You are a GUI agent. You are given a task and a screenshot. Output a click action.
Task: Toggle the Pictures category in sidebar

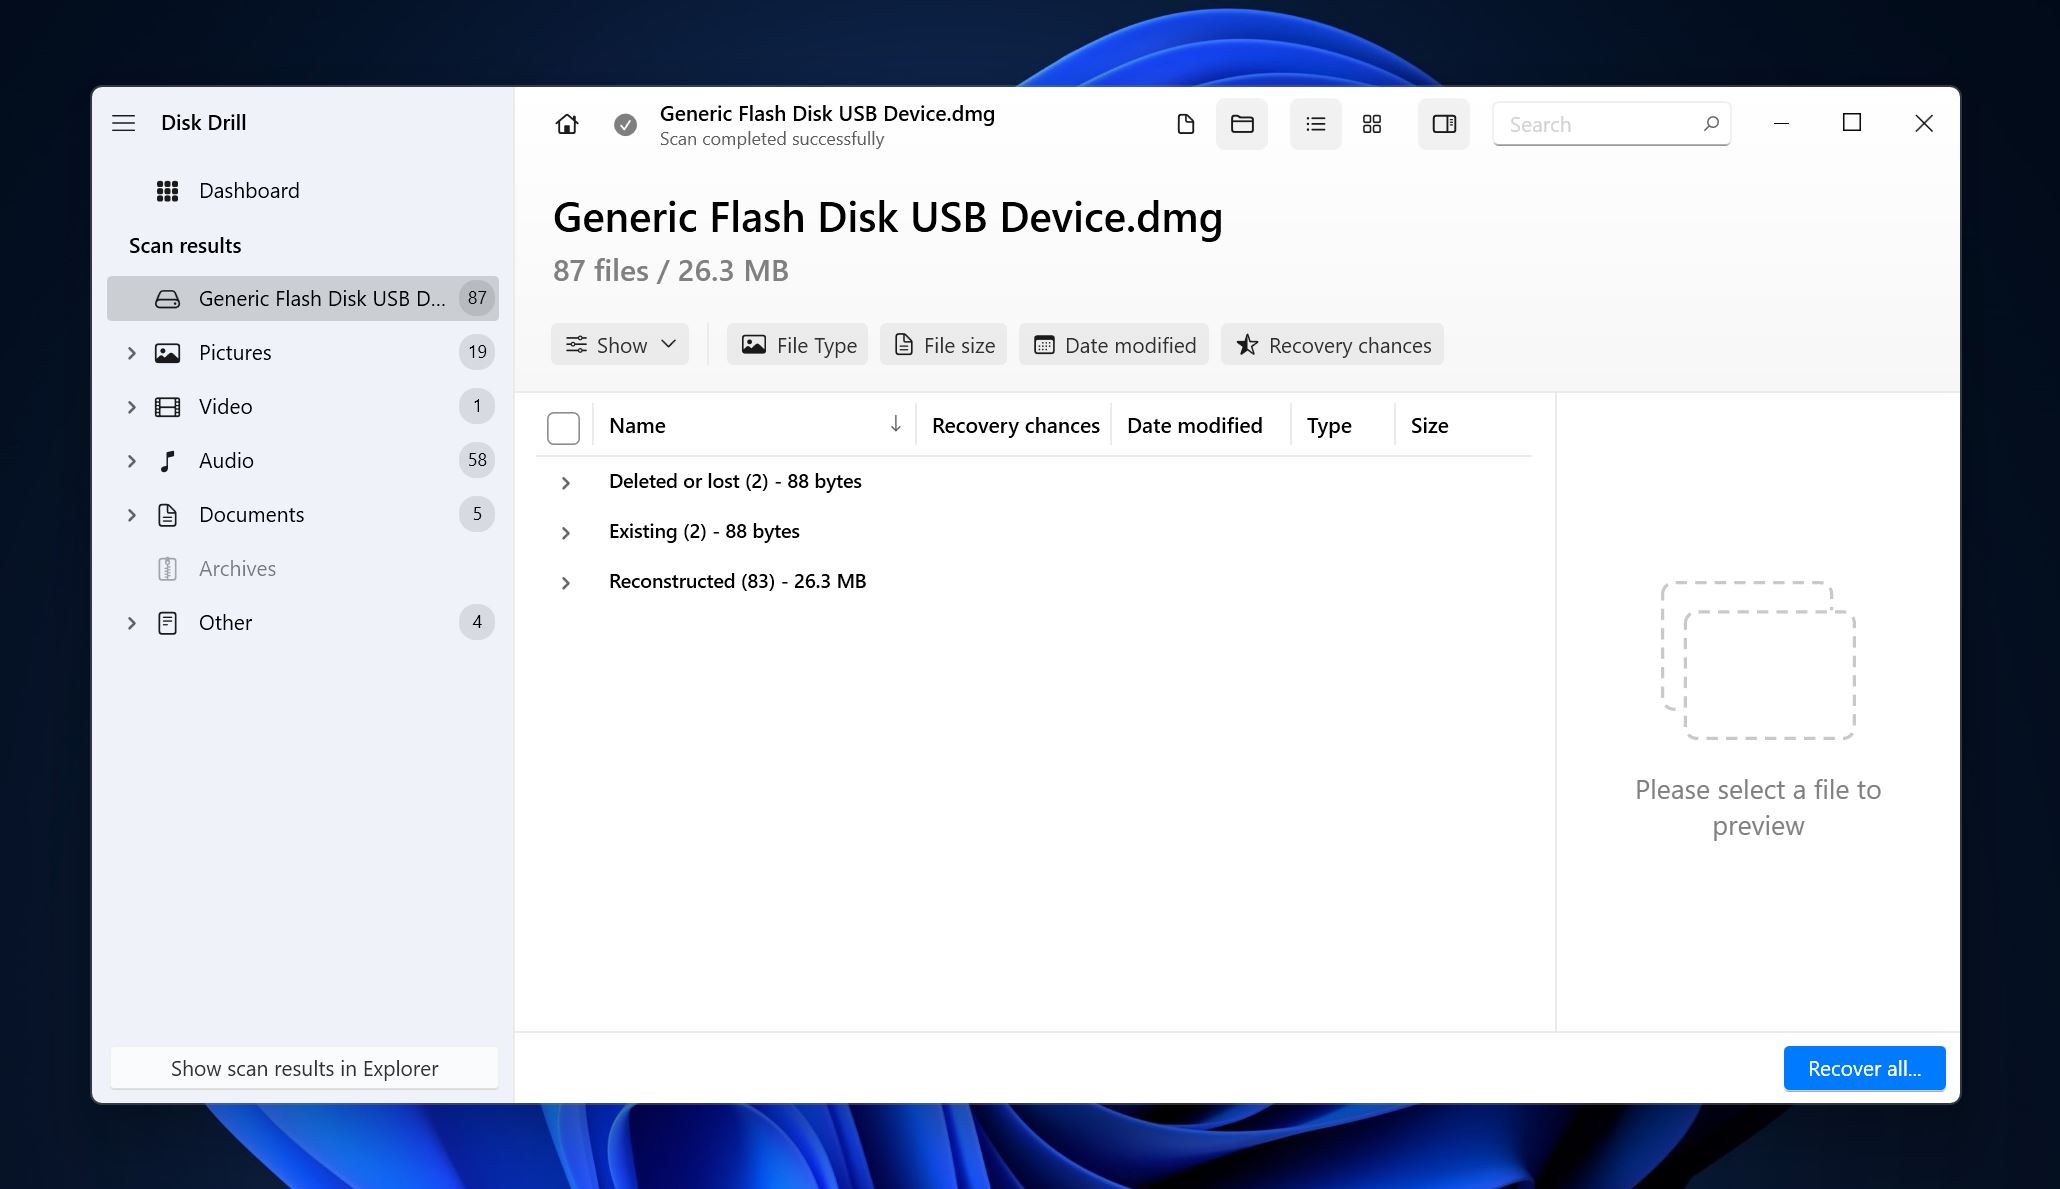(130, 351)
